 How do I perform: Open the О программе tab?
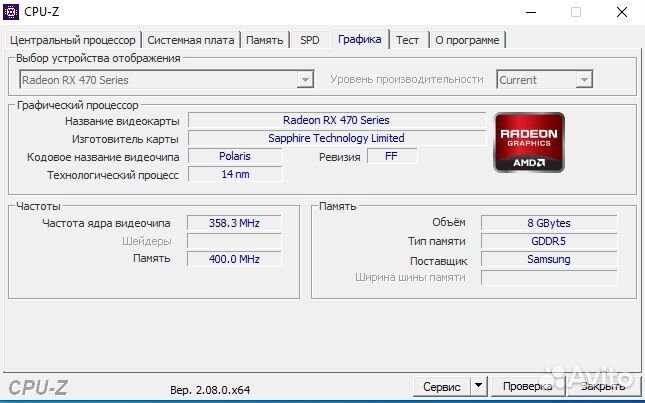tap(467, 40)
